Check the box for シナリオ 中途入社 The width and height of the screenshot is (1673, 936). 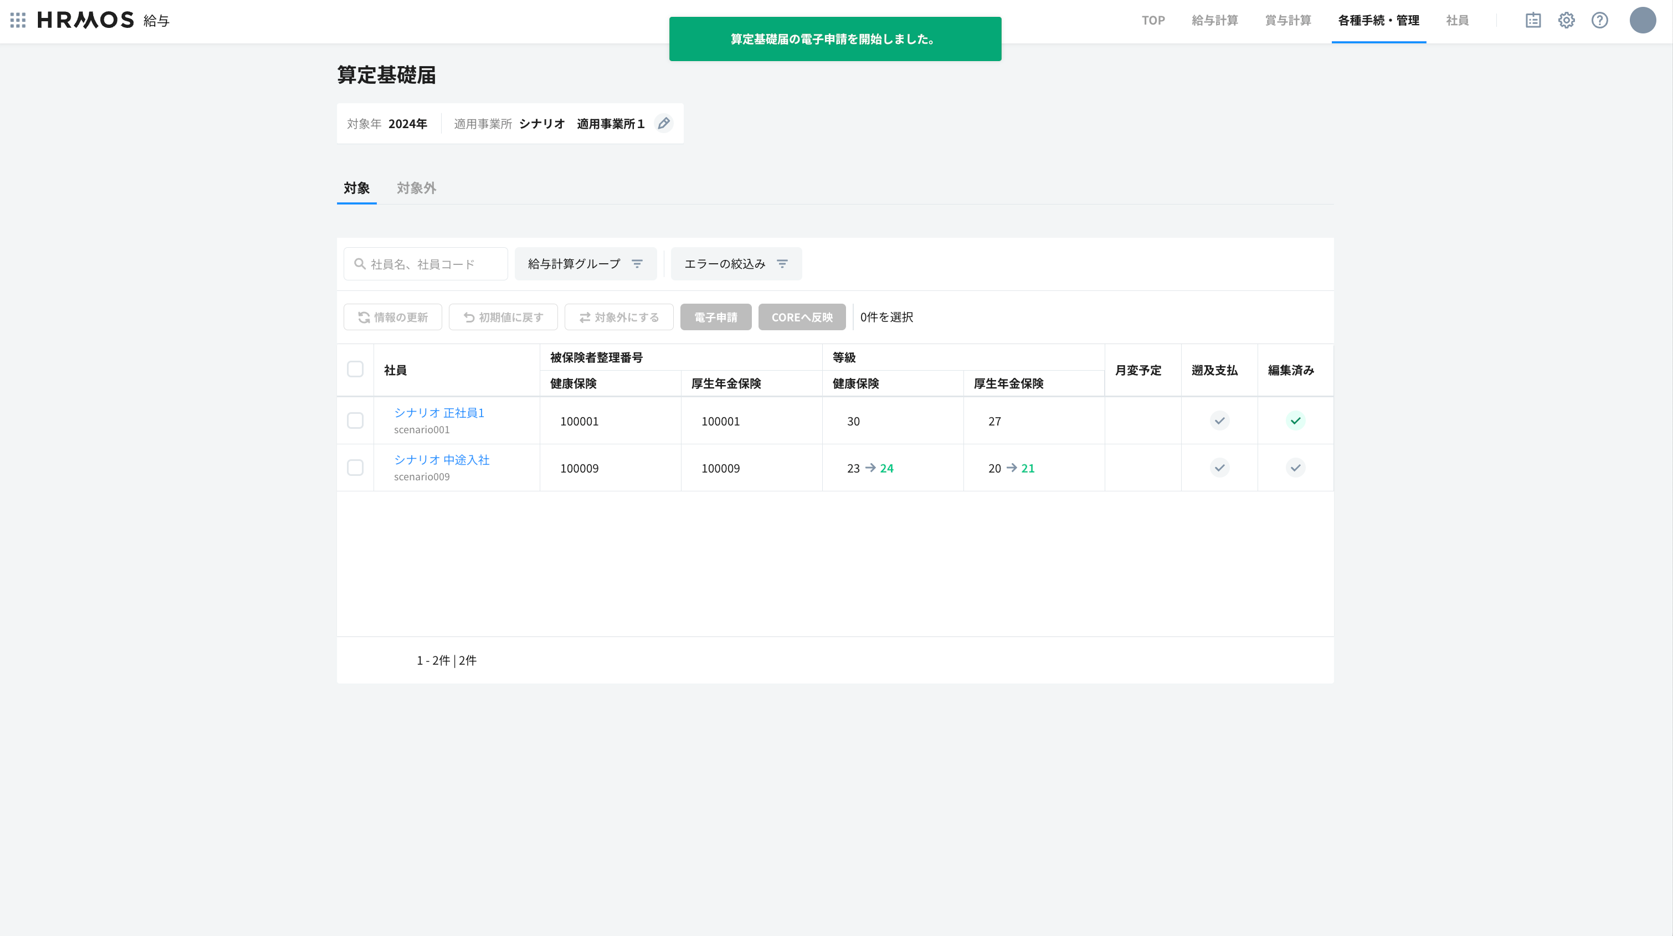tap(355, 468)
